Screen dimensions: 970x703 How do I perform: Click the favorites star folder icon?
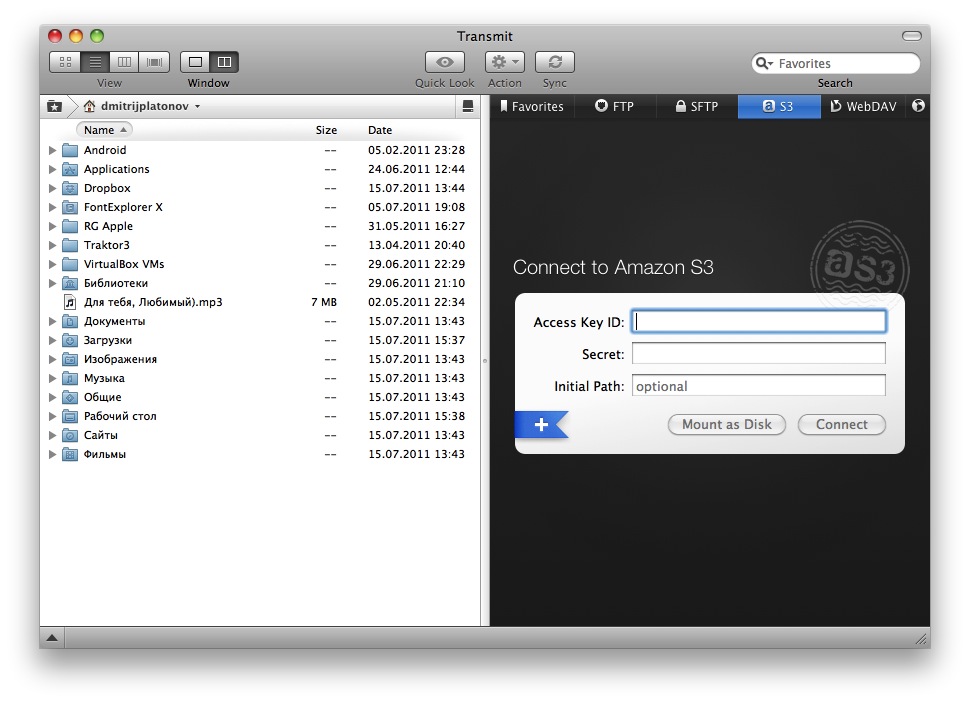[54, 106]
